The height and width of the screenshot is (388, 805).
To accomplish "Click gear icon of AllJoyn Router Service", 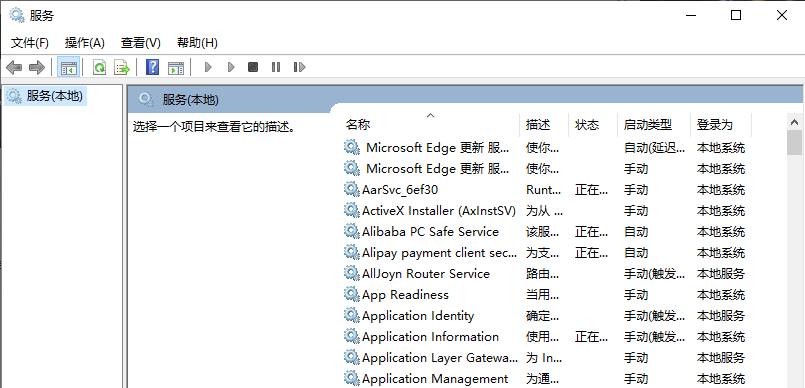I will [351, 274].
